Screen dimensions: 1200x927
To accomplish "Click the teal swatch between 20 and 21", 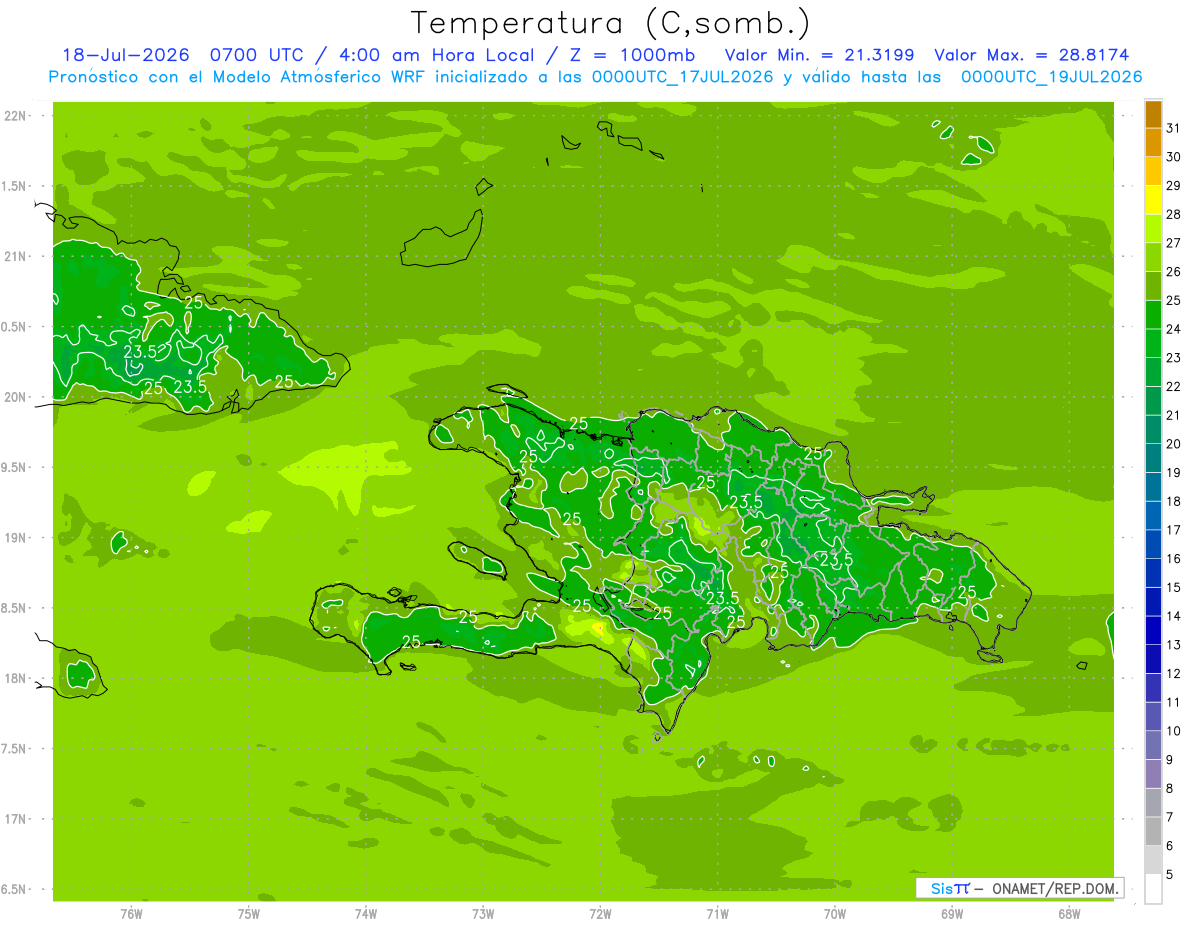I will pyautogui.click(x=1153, y=430).
